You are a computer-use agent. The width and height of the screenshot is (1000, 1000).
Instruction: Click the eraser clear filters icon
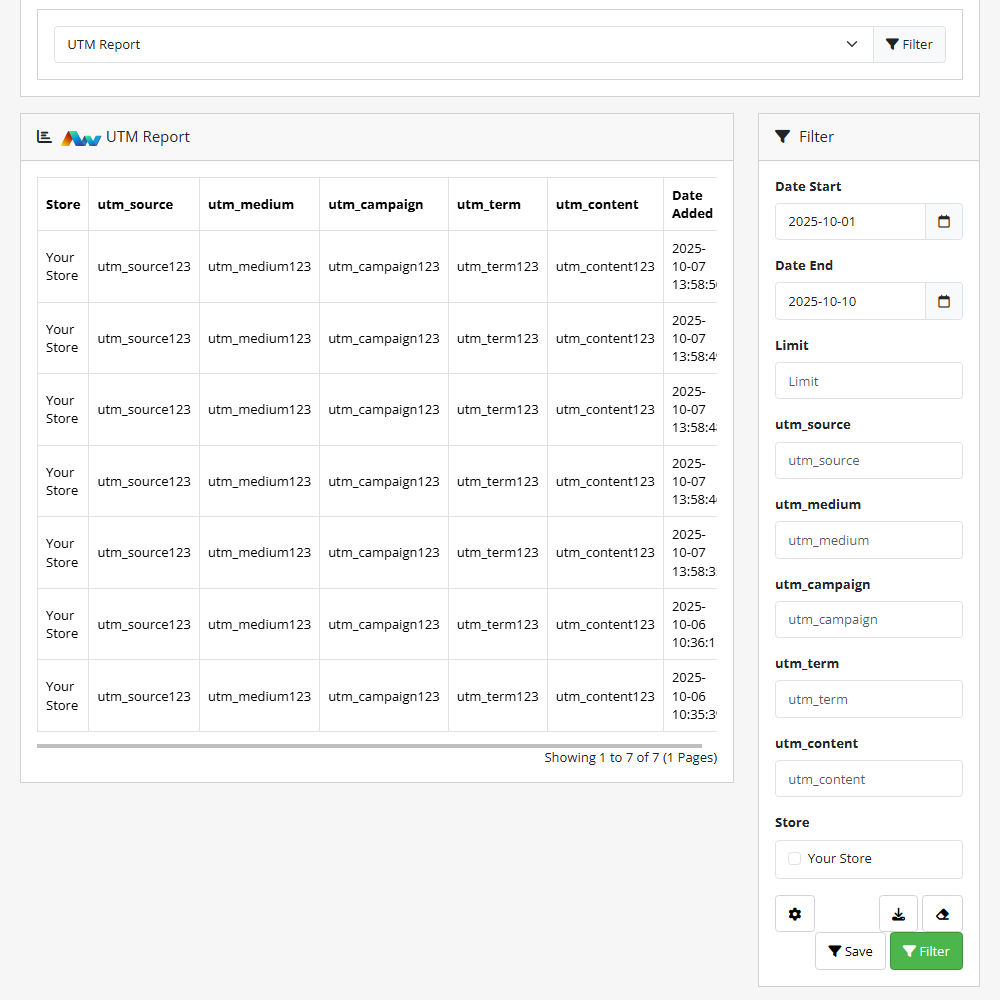(x=942, y=914)
